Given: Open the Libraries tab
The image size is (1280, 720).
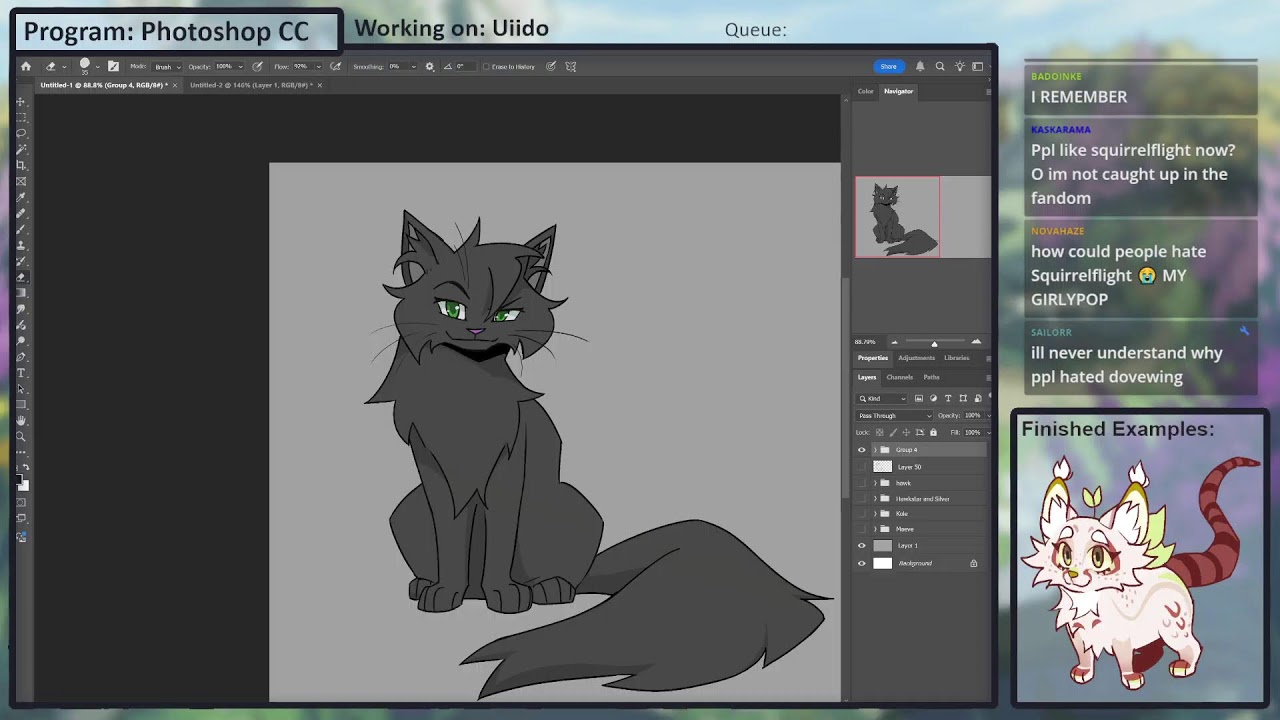Looking at the screenshot, I should (x=956, y=358).
